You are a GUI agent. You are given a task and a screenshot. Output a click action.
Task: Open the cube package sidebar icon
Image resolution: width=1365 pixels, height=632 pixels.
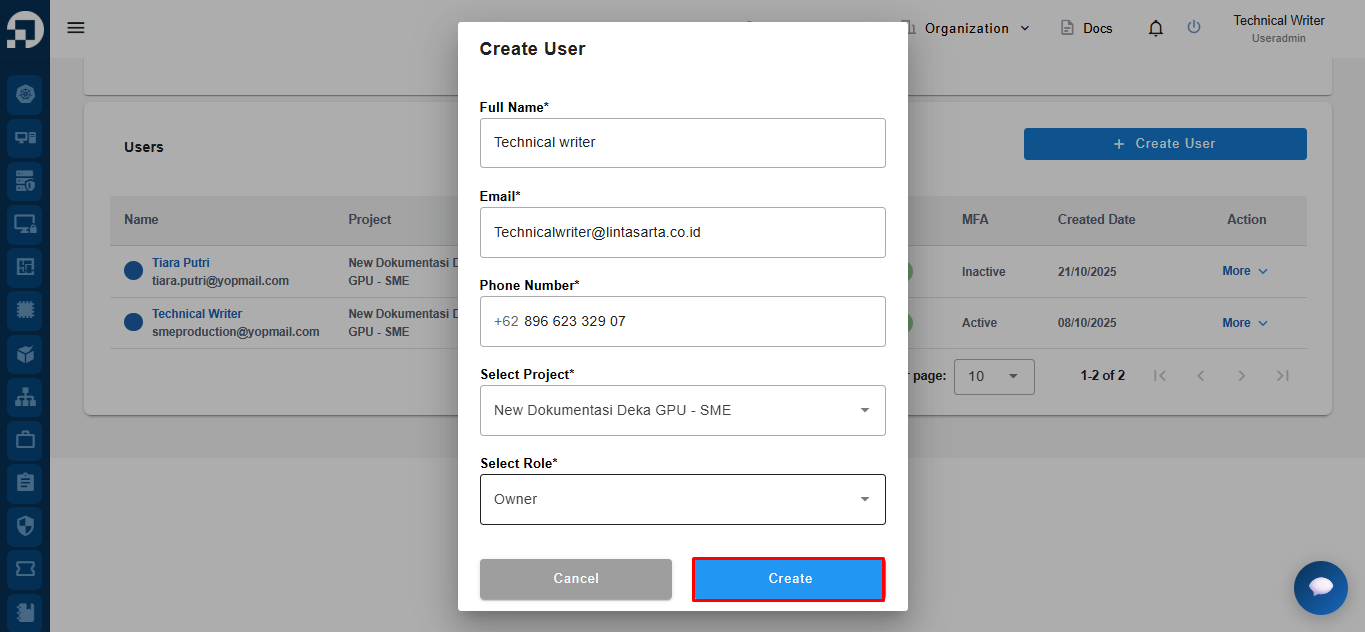click(x=25, y=353)
